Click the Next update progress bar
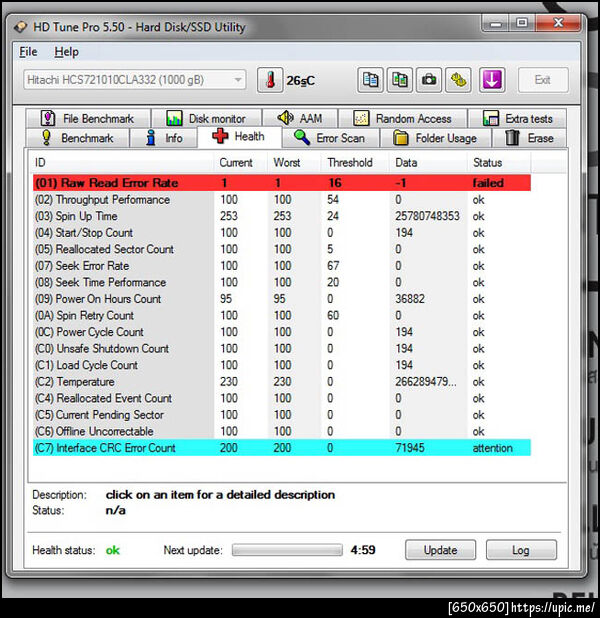Viewport: 600px width, 618px height. [x=287, y=550]
